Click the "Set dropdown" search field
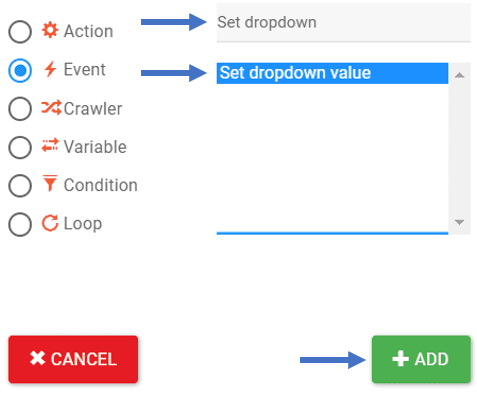Screen dimensions: 477x397 343,23
